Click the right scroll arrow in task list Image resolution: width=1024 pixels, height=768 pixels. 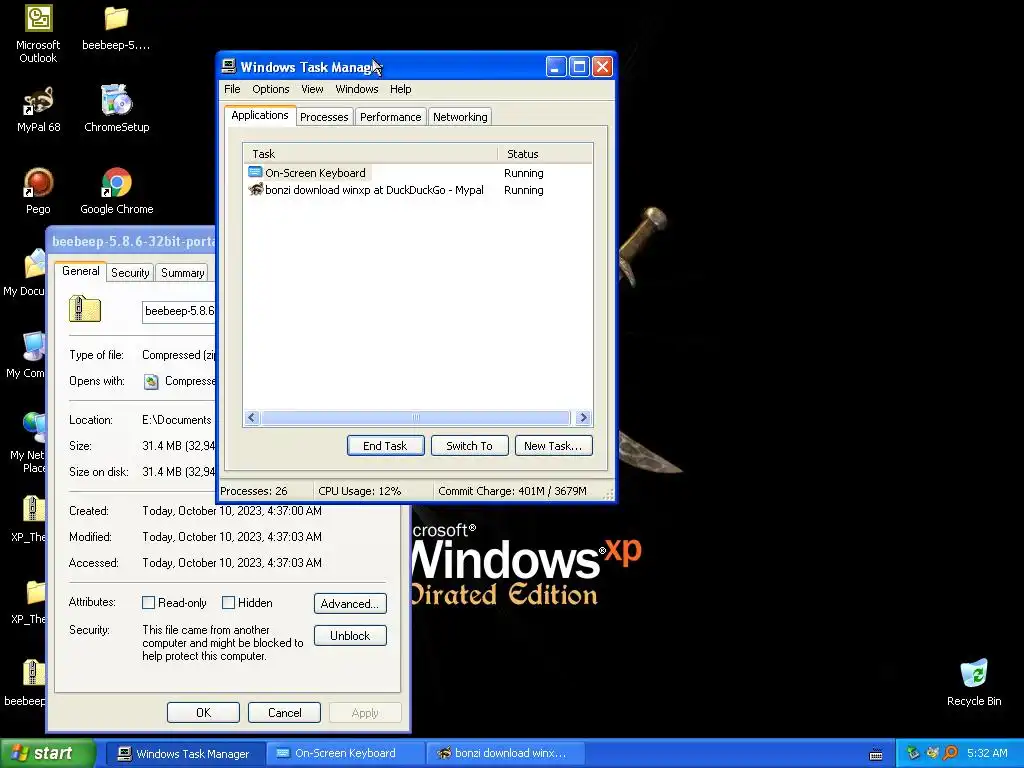583,418
